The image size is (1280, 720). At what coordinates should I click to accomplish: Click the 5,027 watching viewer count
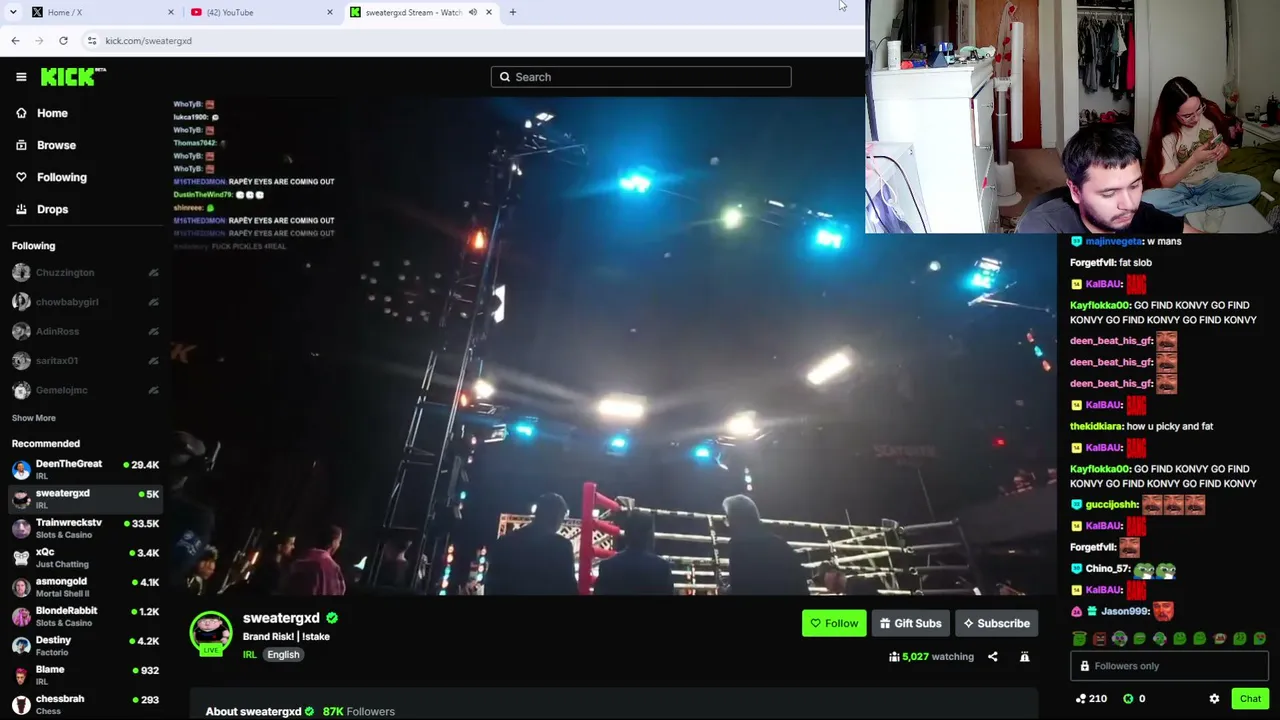tap(931, 657)
